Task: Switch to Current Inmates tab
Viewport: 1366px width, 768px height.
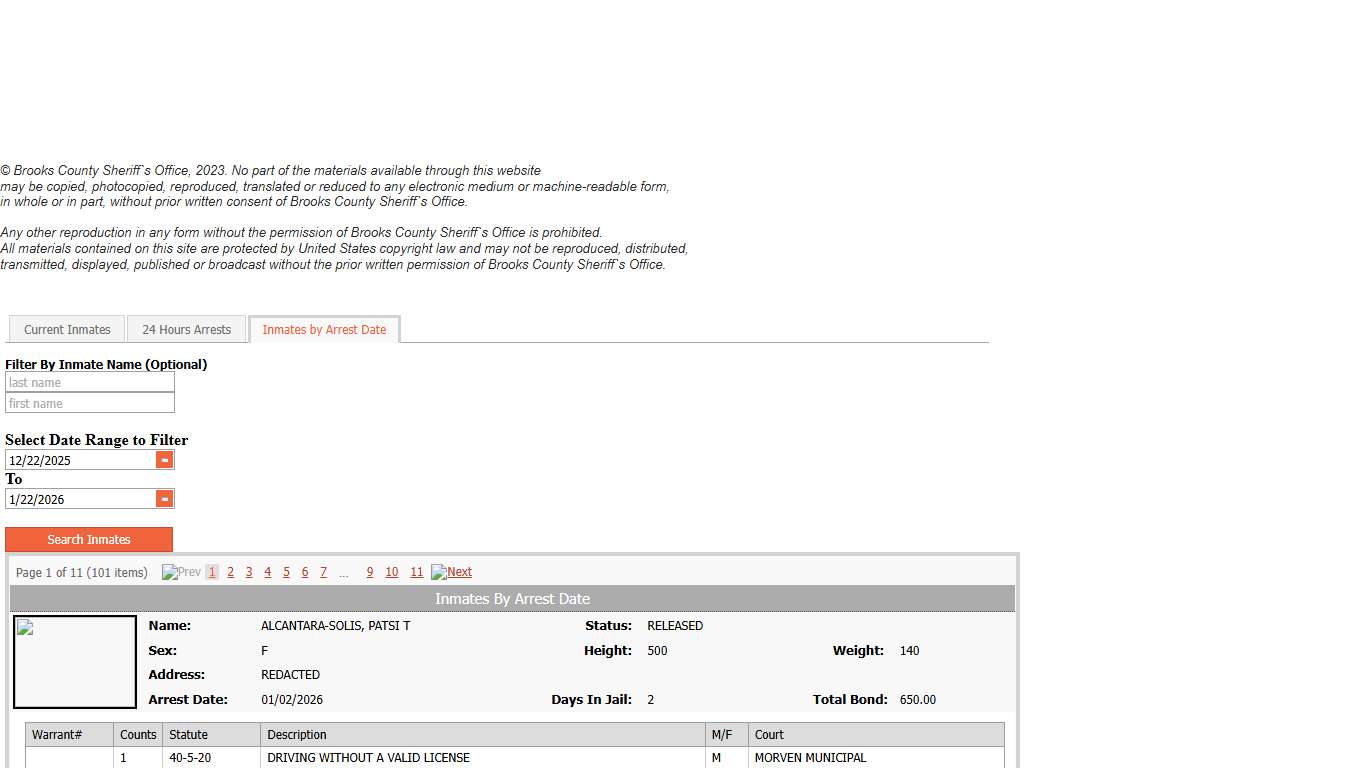Action: pyautogui.click(x=67, y=330)
